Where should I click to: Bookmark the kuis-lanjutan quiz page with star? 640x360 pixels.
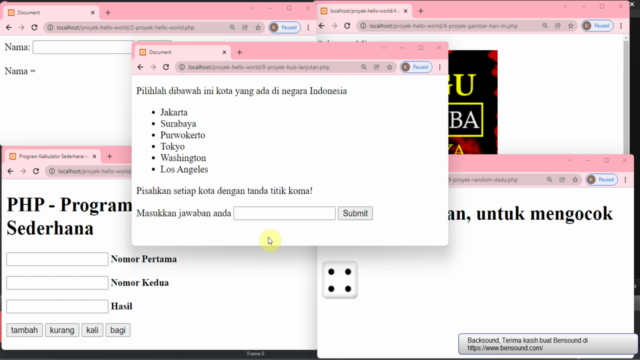[389, 67]
